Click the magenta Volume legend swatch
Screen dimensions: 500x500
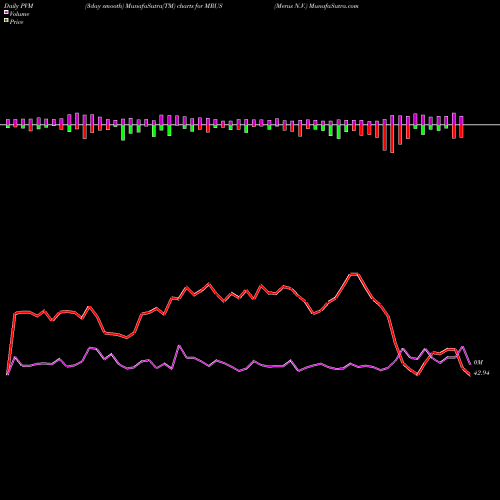(x=6, y=13)
